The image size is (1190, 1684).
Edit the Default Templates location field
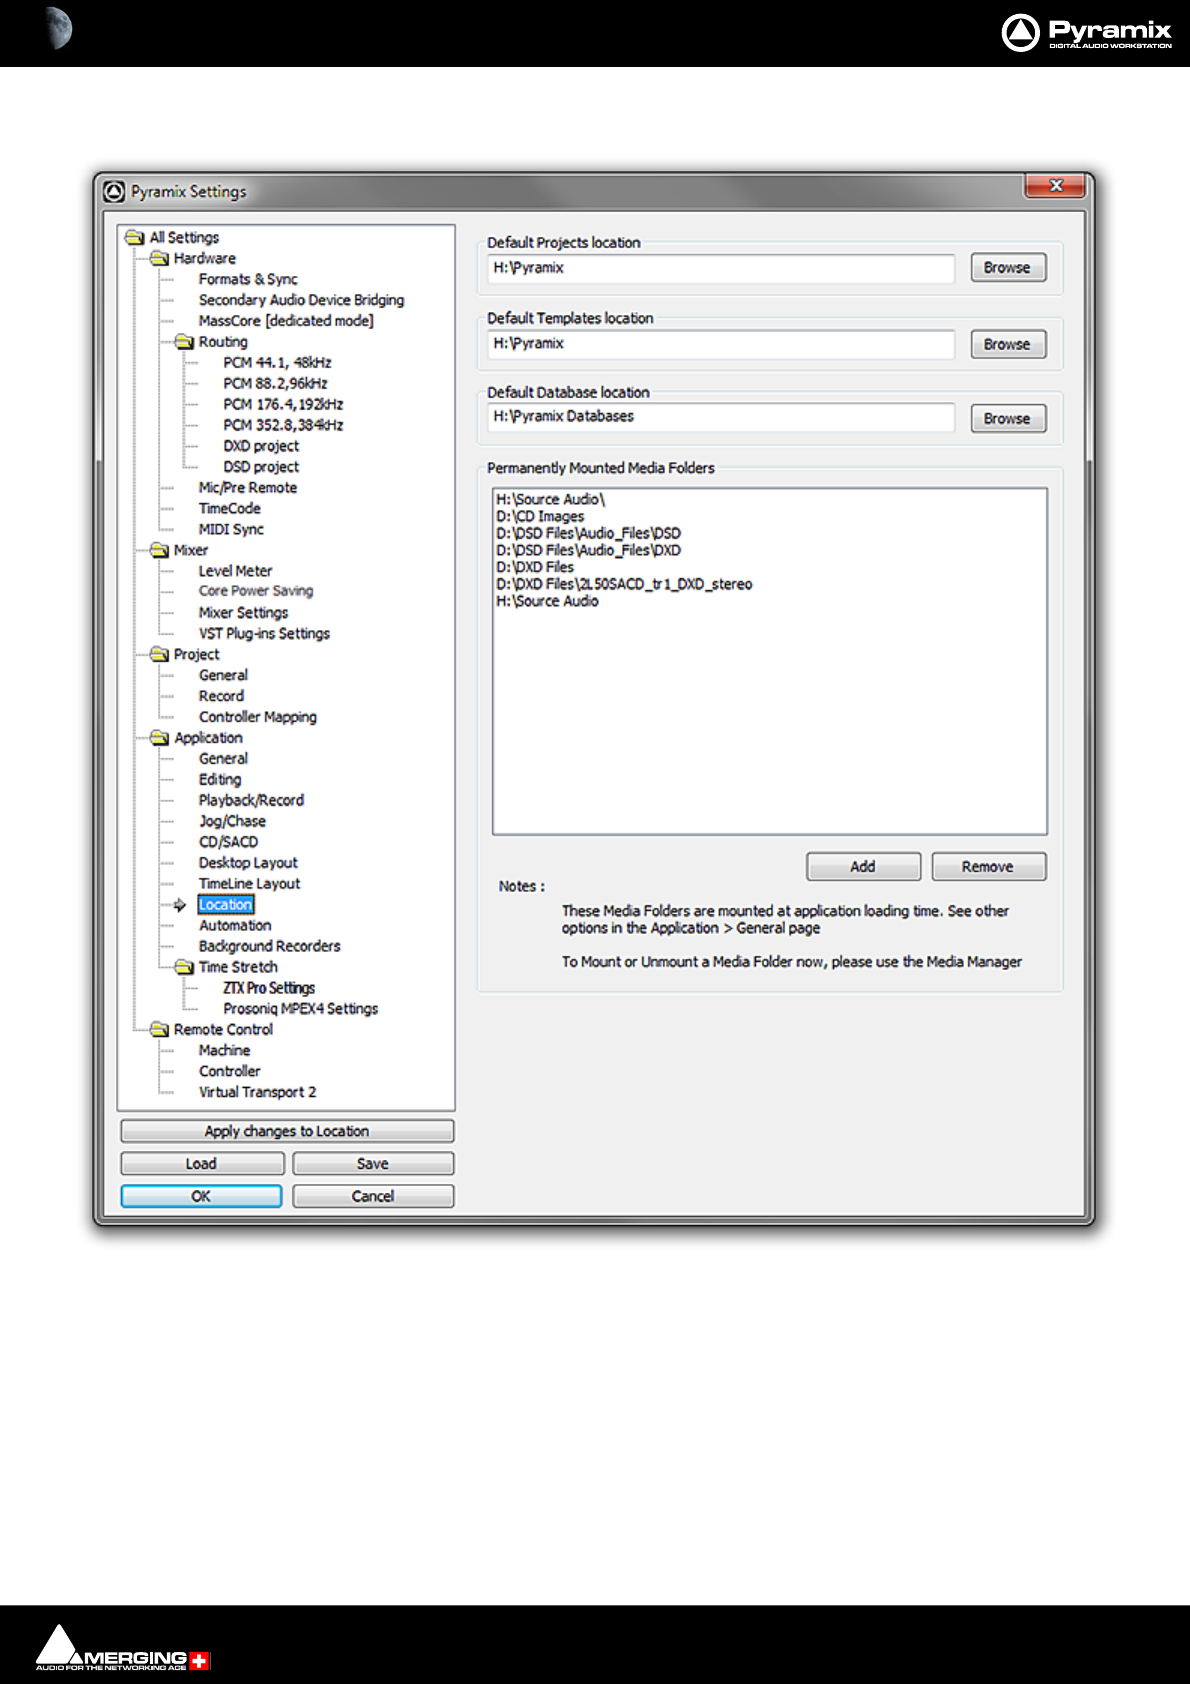(x=720, y=343)
